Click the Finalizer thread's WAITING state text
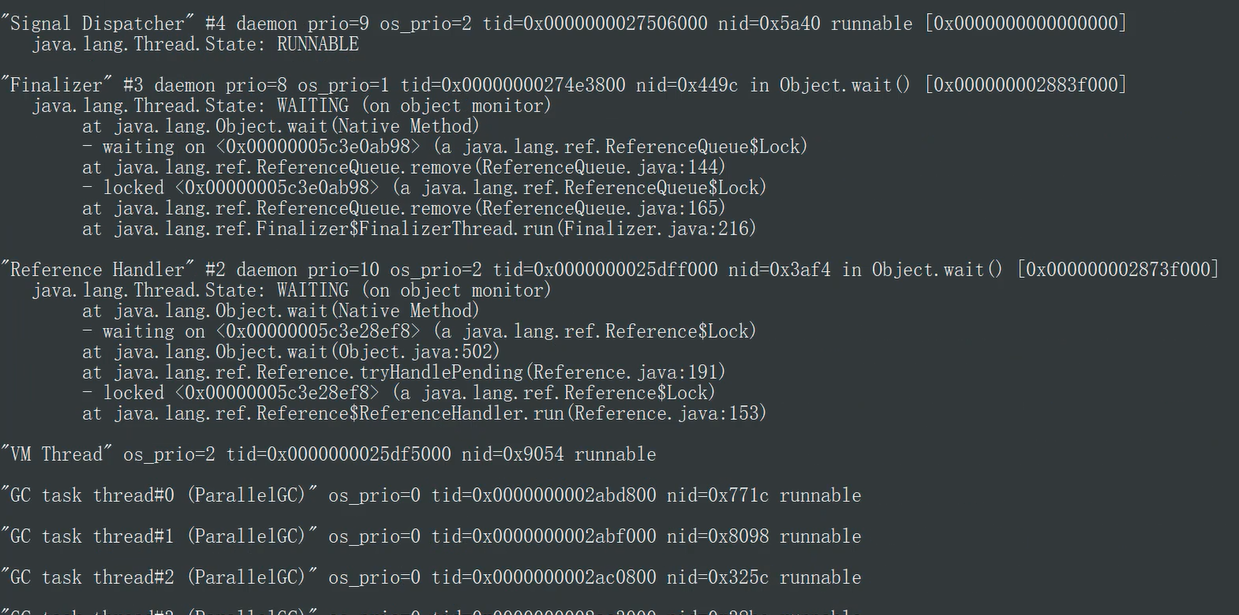This screenshot has width=1239, height=615. click(312, 105)
